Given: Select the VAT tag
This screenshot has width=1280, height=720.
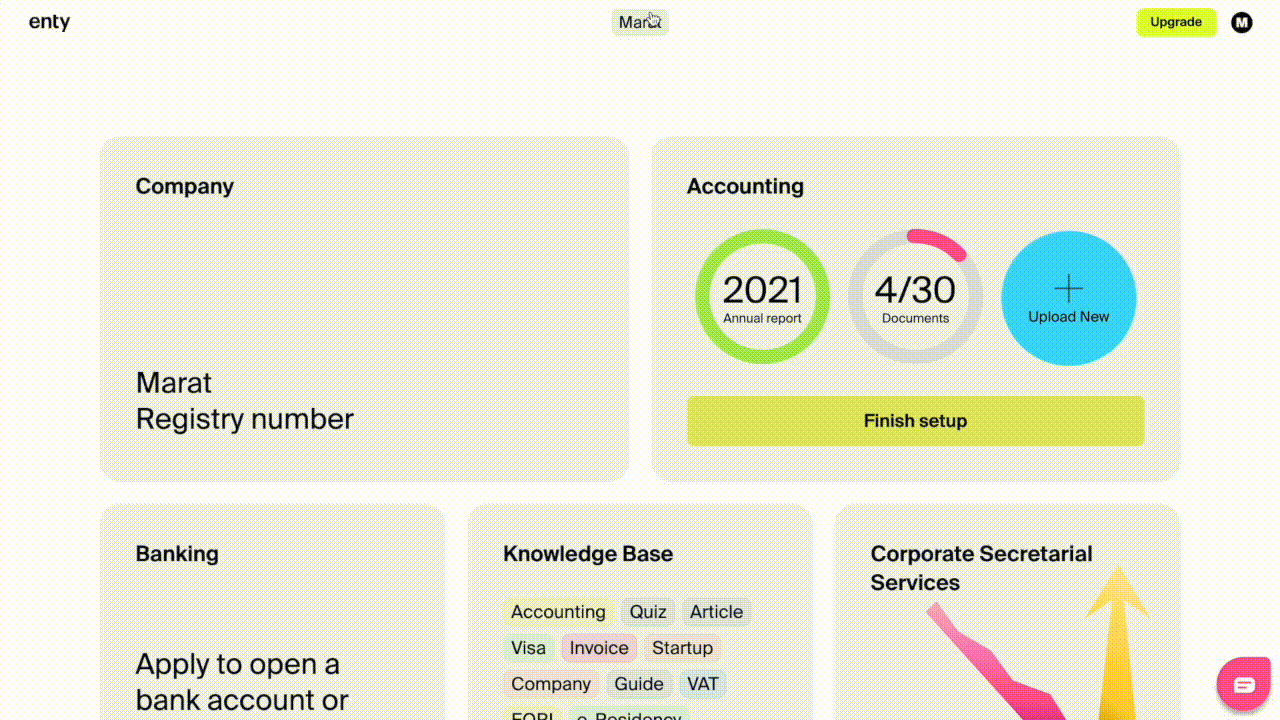Looking at the screenshot, I should (702, 684).
